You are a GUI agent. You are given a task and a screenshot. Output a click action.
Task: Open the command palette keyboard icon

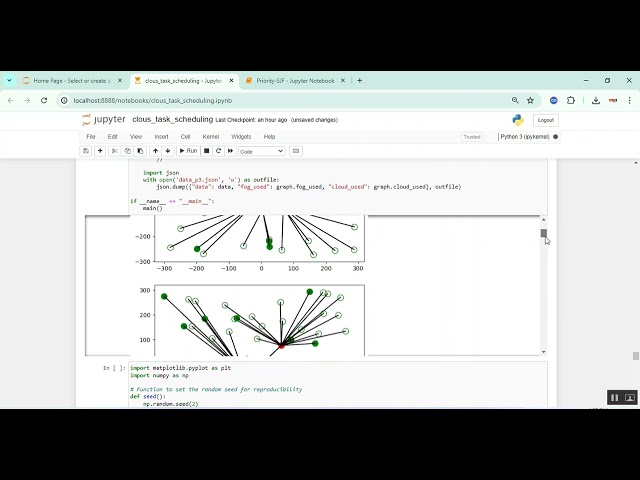pos(296,151)
